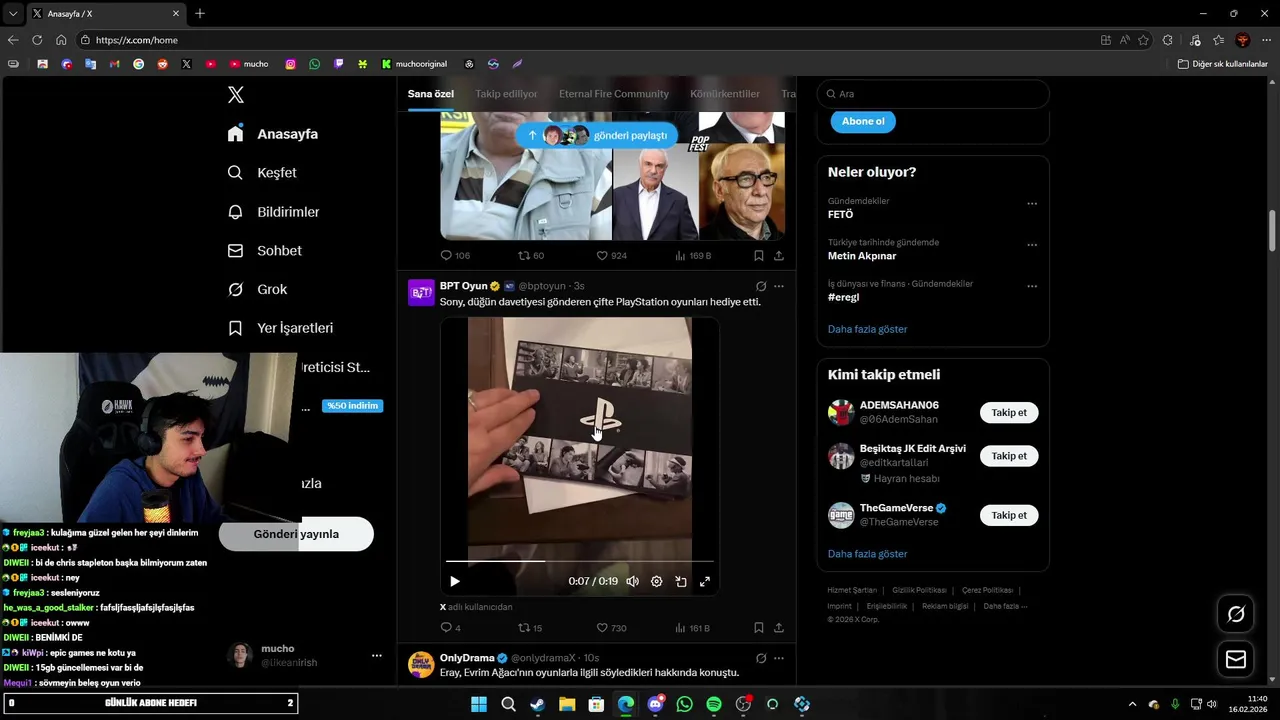Open trending topic Metin Akpınar

click(862, 256)
